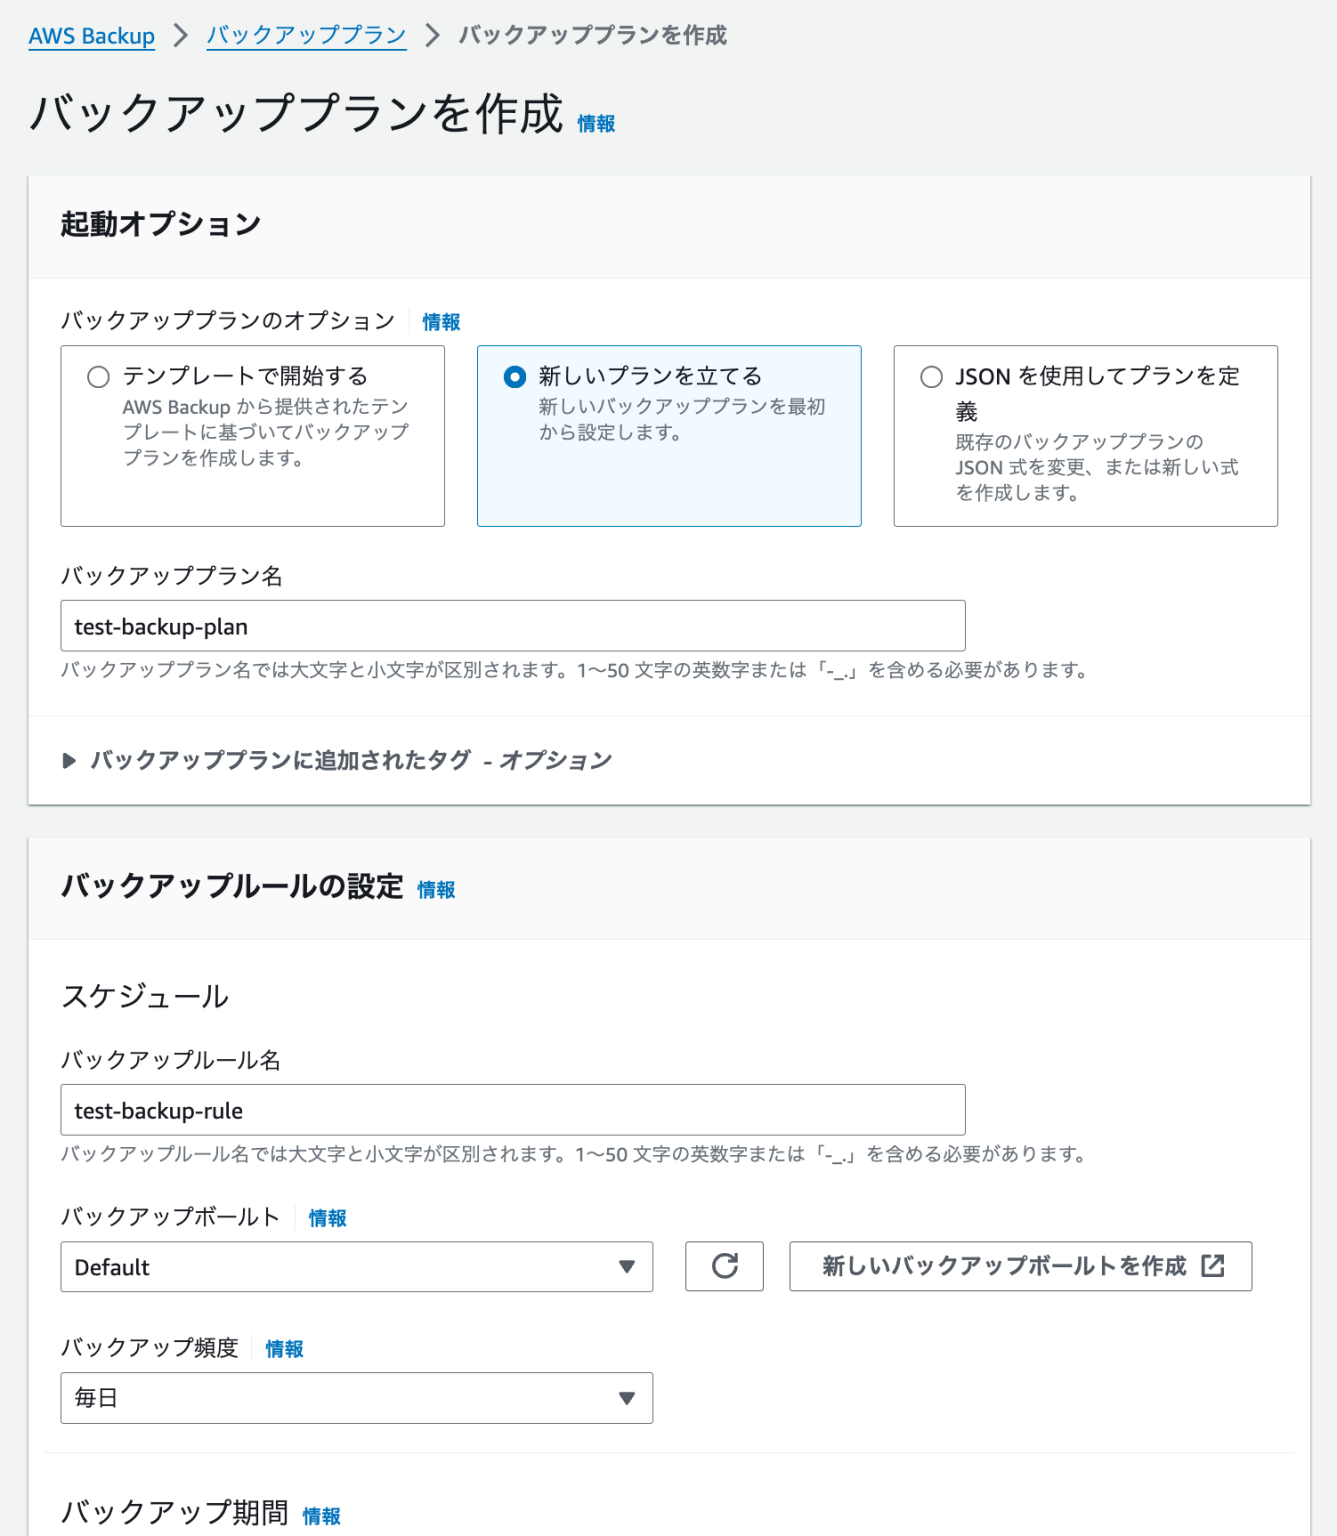Select テンプレートで開始する option
The image size is (1337, 1536).
[x=98, y=376]
